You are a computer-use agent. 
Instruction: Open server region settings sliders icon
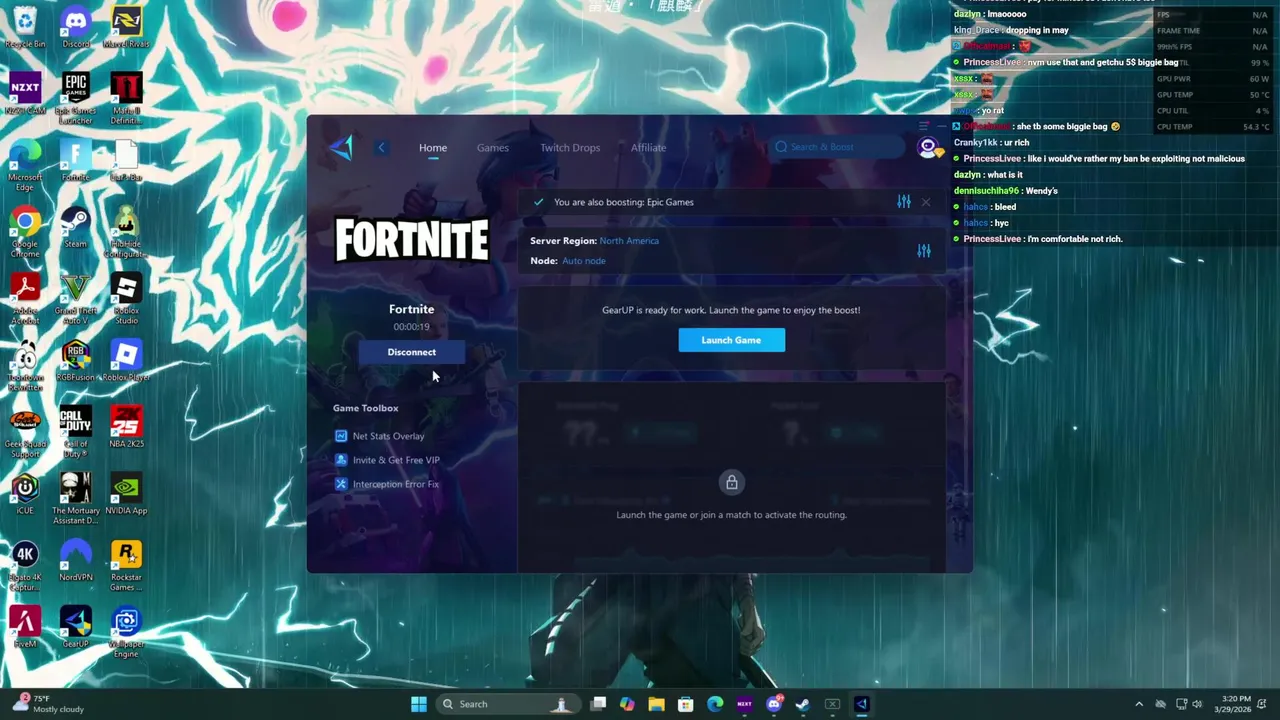pos(924,251)
